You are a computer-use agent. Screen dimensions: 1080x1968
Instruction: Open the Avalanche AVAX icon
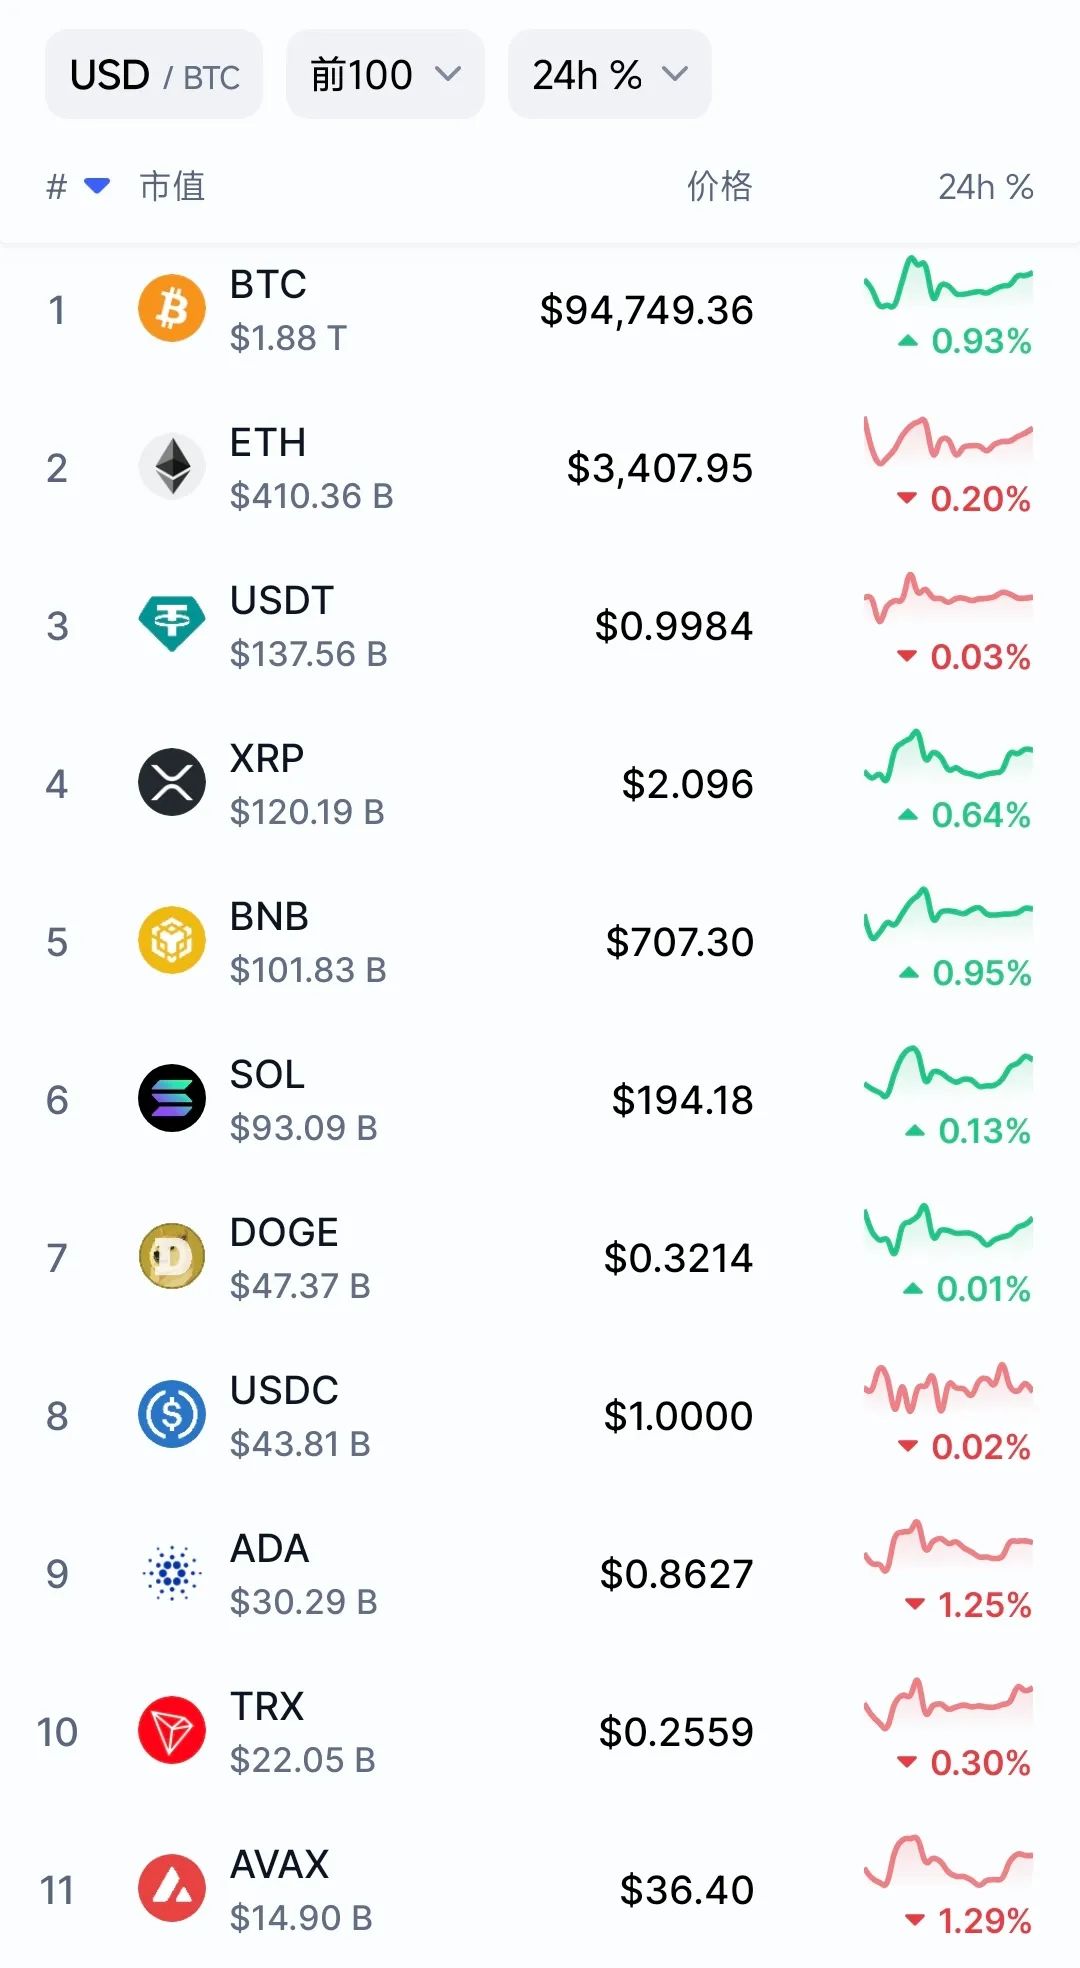coord(172,1889)
